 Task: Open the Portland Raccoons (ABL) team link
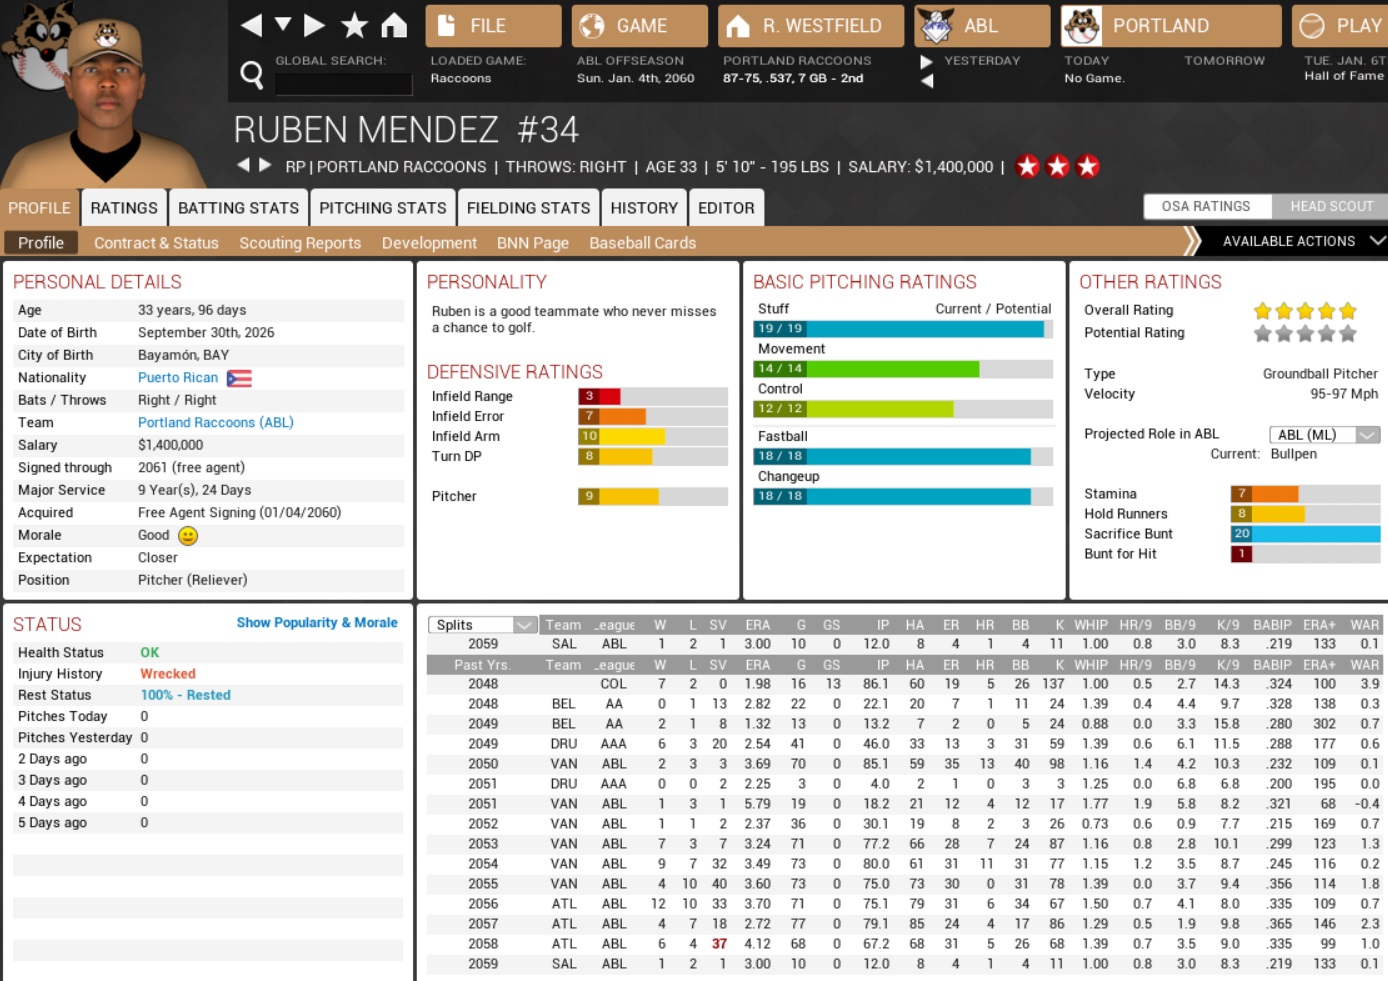tap(215, 423)
